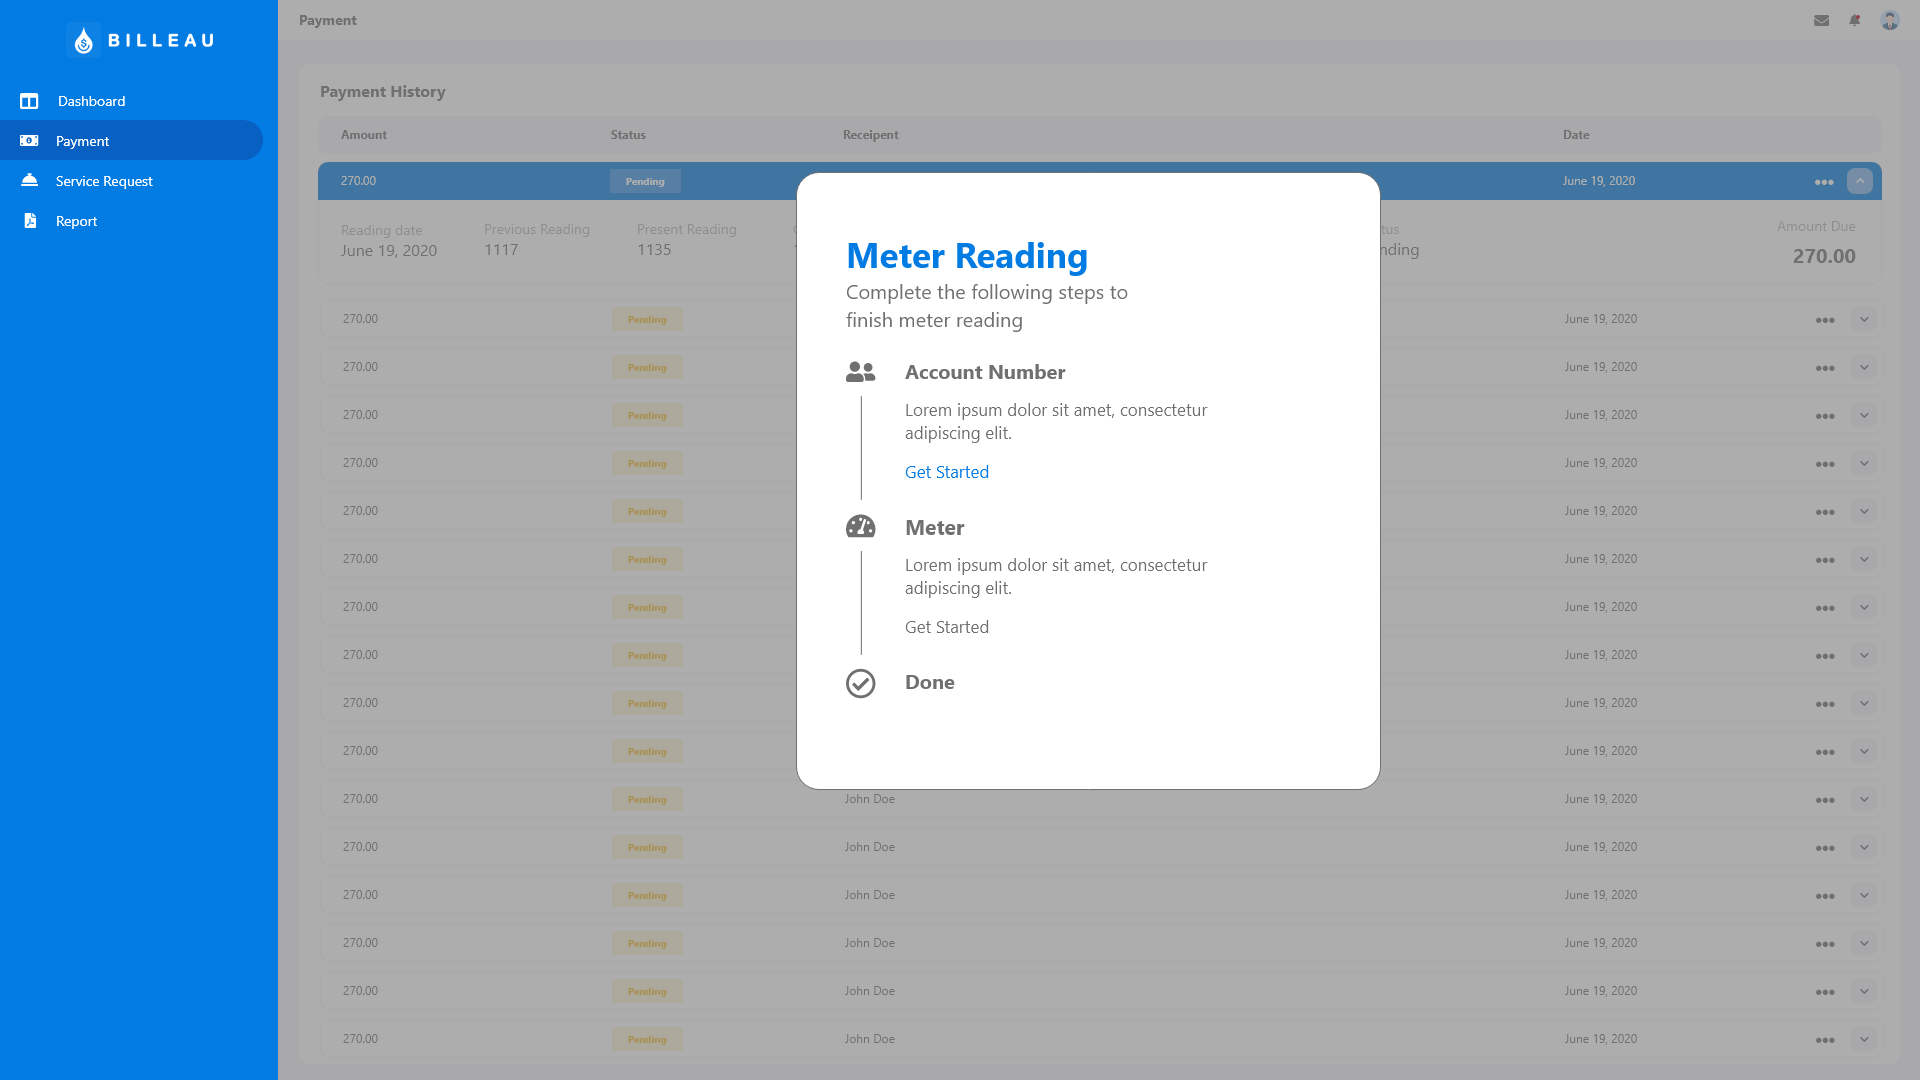Expand the second payment row chevron
Viewport: 1920px width, 1080px height.
click(x=1864, y=319)
